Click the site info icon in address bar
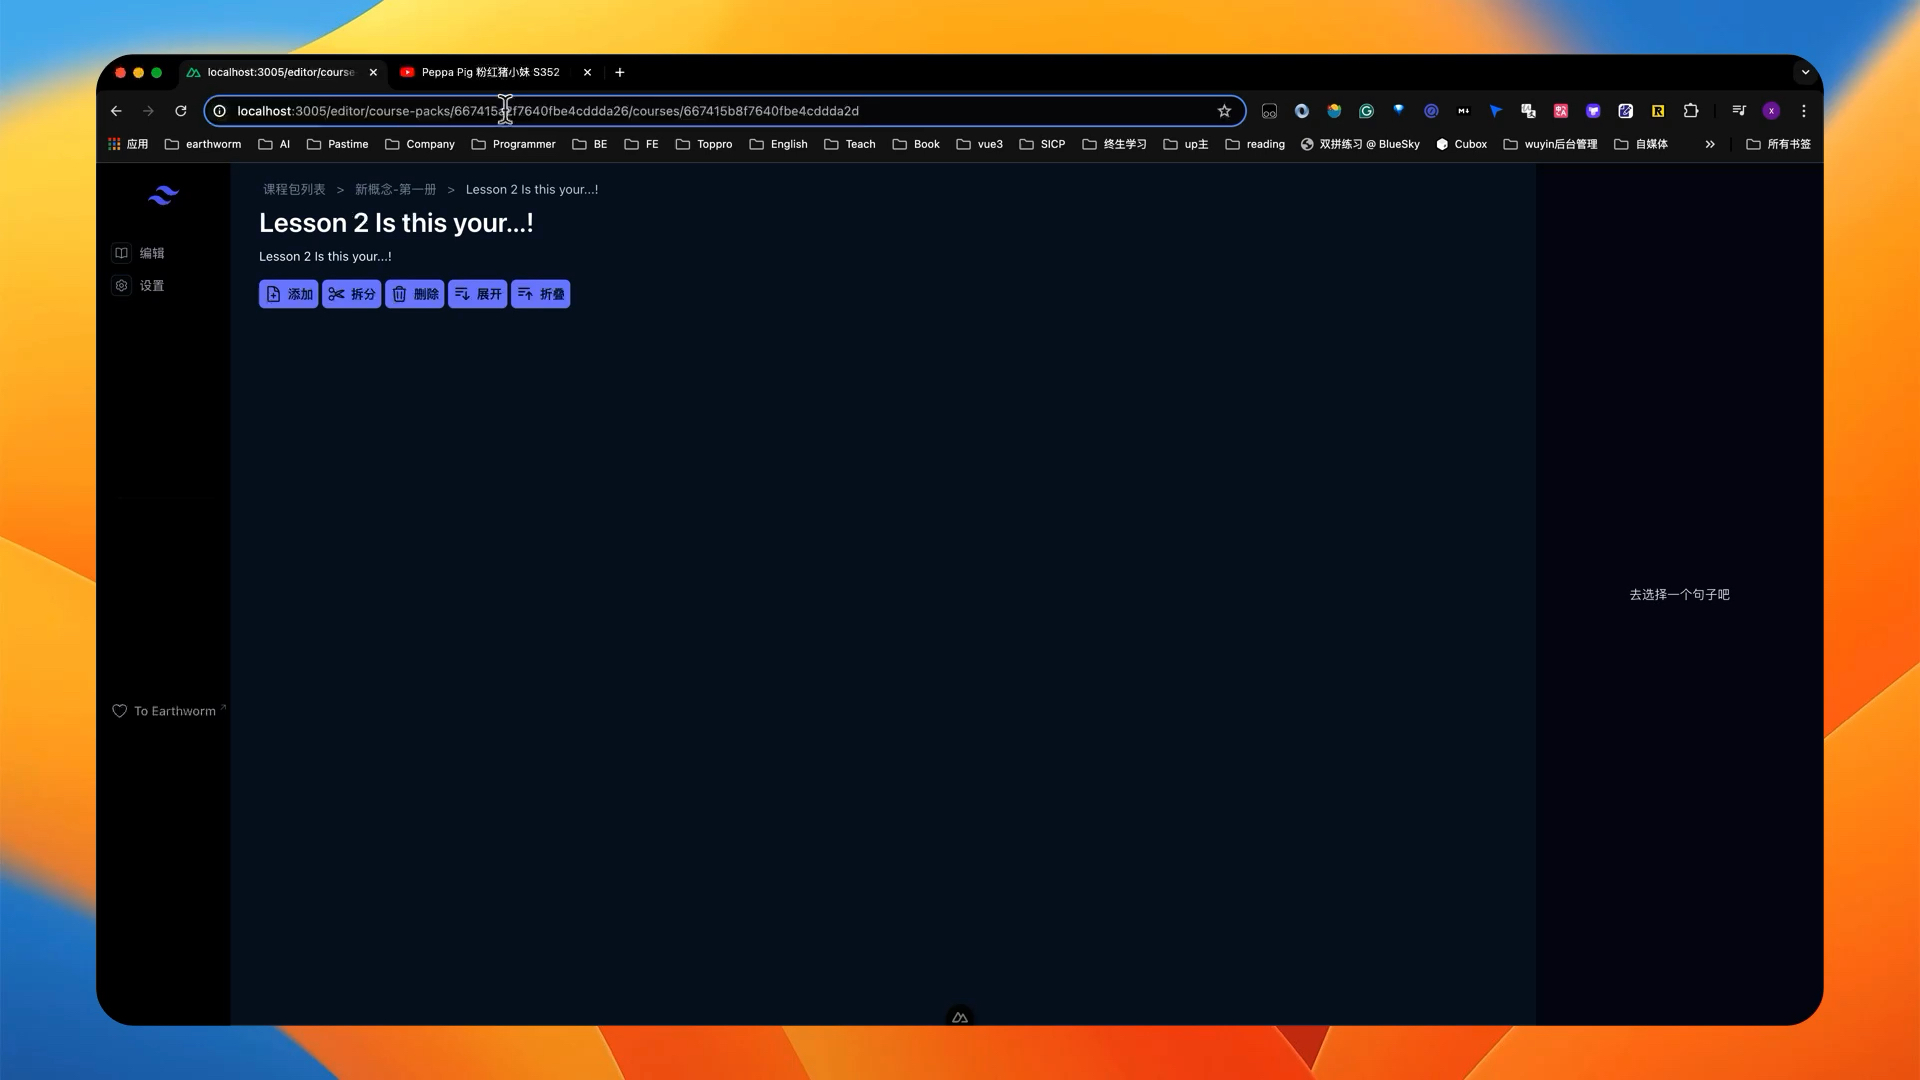The image size is (1920, 1080). coord(220,111)
